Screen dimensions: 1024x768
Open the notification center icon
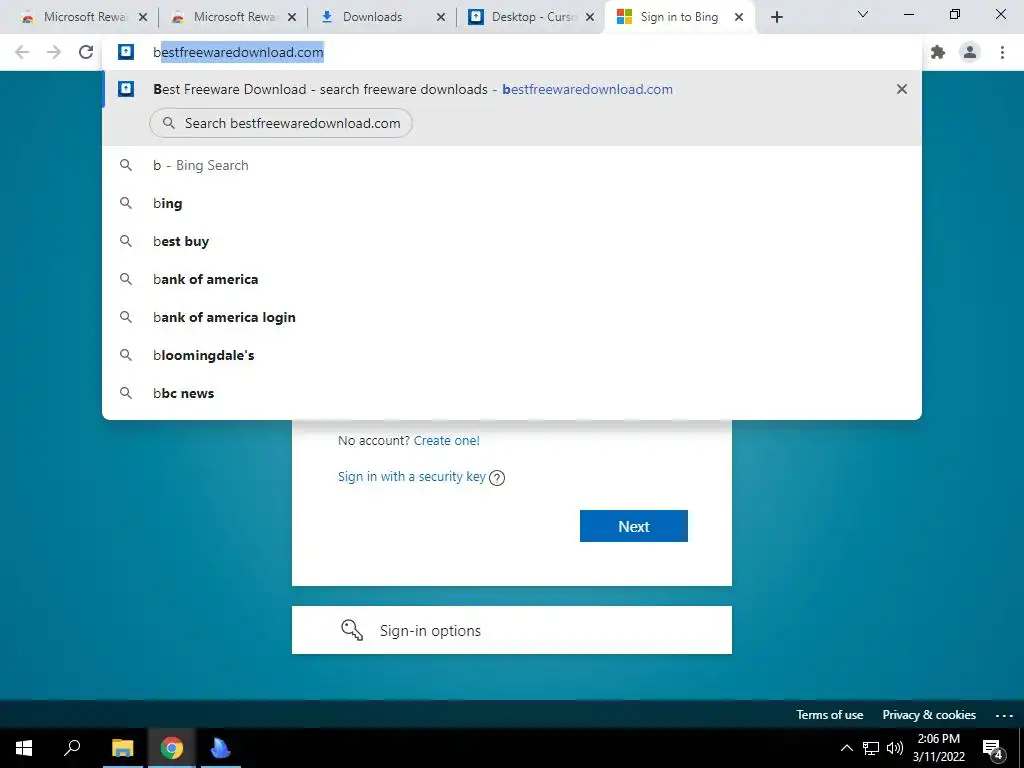[993, 750]
